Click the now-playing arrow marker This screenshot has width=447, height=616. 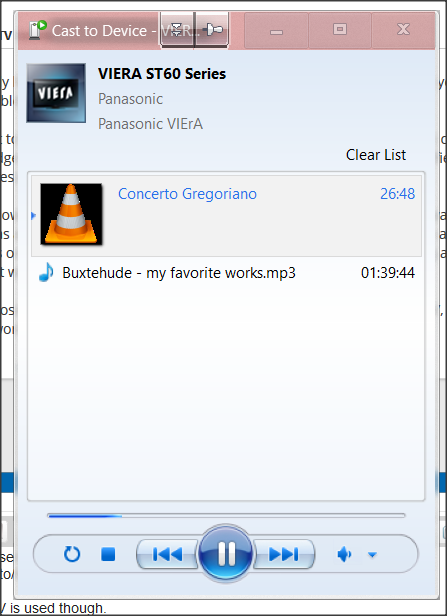(34, 215)
